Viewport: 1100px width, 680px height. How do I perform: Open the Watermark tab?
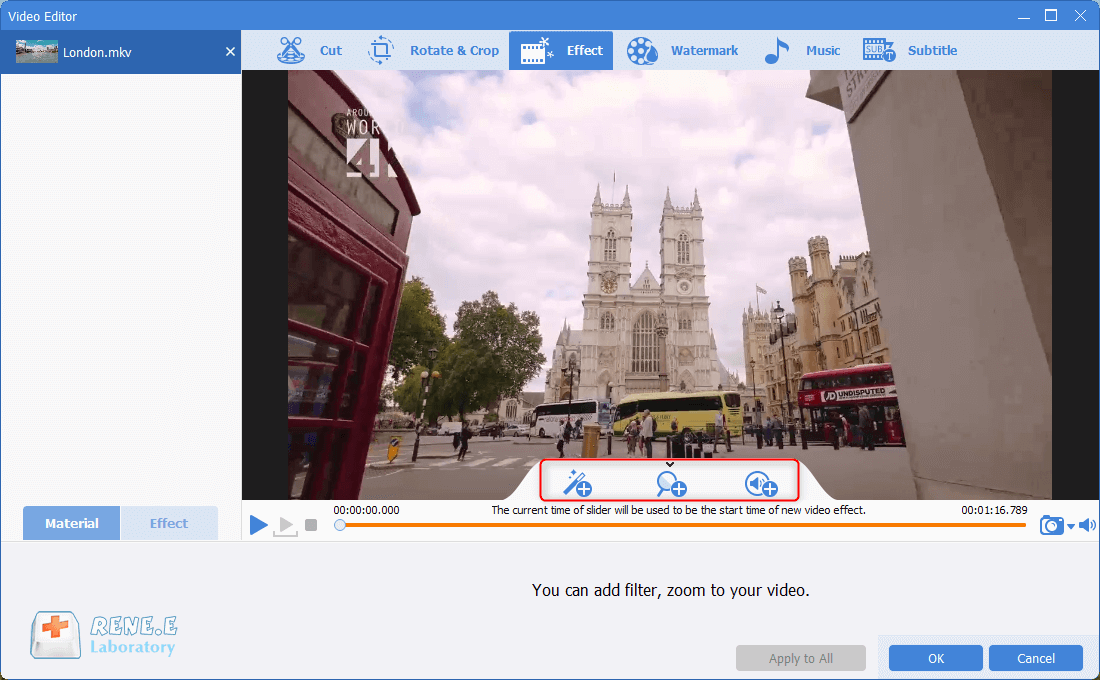(682, 51)
